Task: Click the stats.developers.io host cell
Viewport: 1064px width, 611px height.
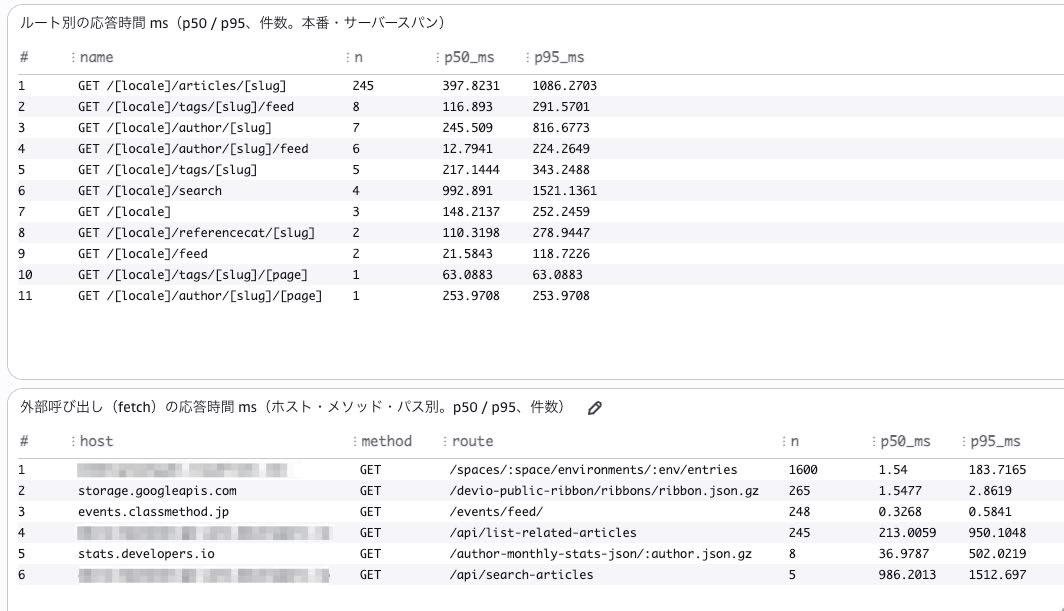Action: tap(146, 554)
